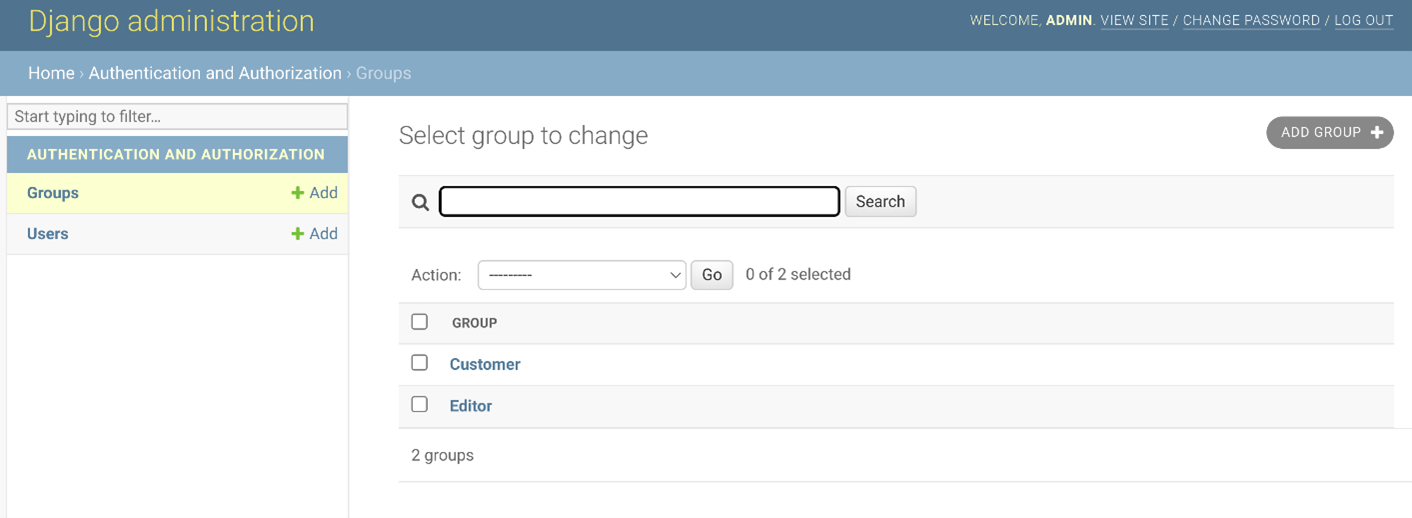Check the Customer group checkbox

point(419,363)
